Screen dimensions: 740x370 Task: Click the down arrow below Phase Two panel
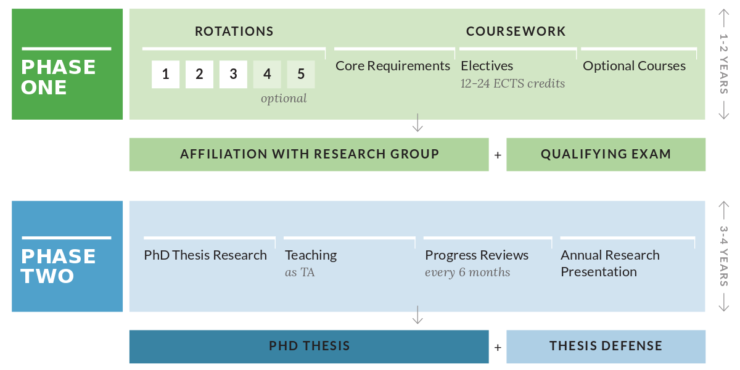pos(417,316)
